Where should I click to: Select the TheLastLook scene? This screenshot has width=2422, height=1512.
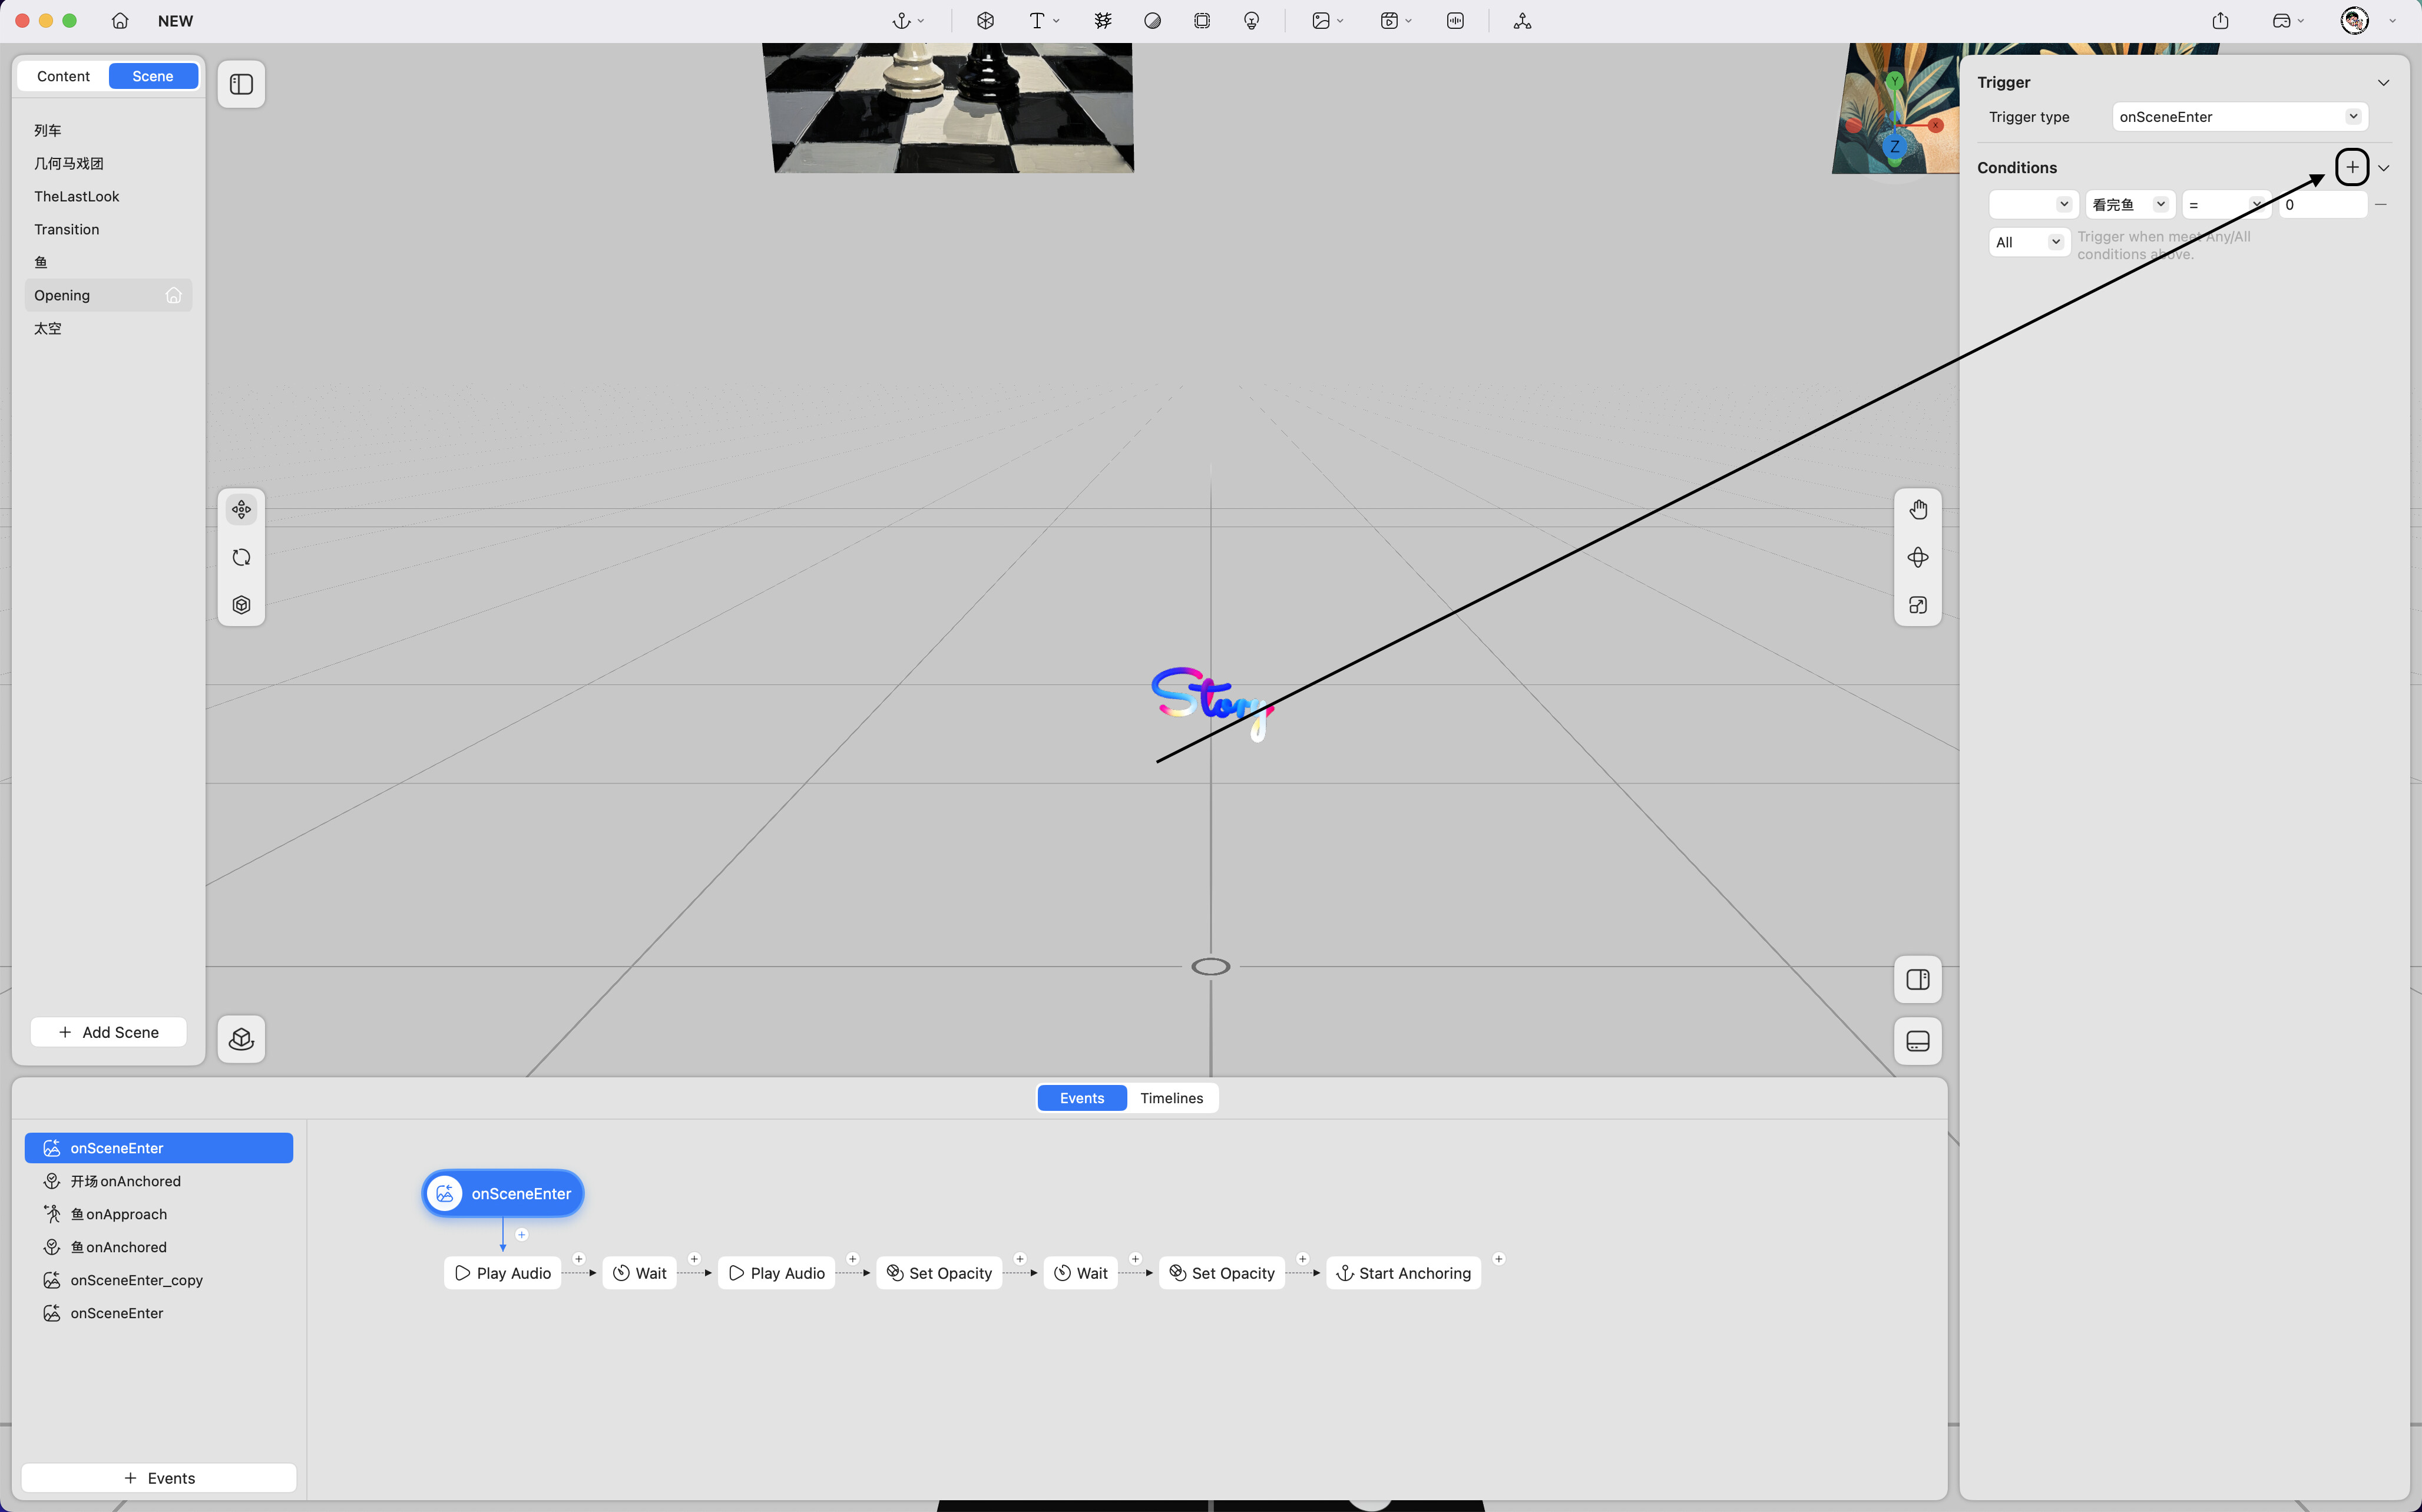pos(77,196)
